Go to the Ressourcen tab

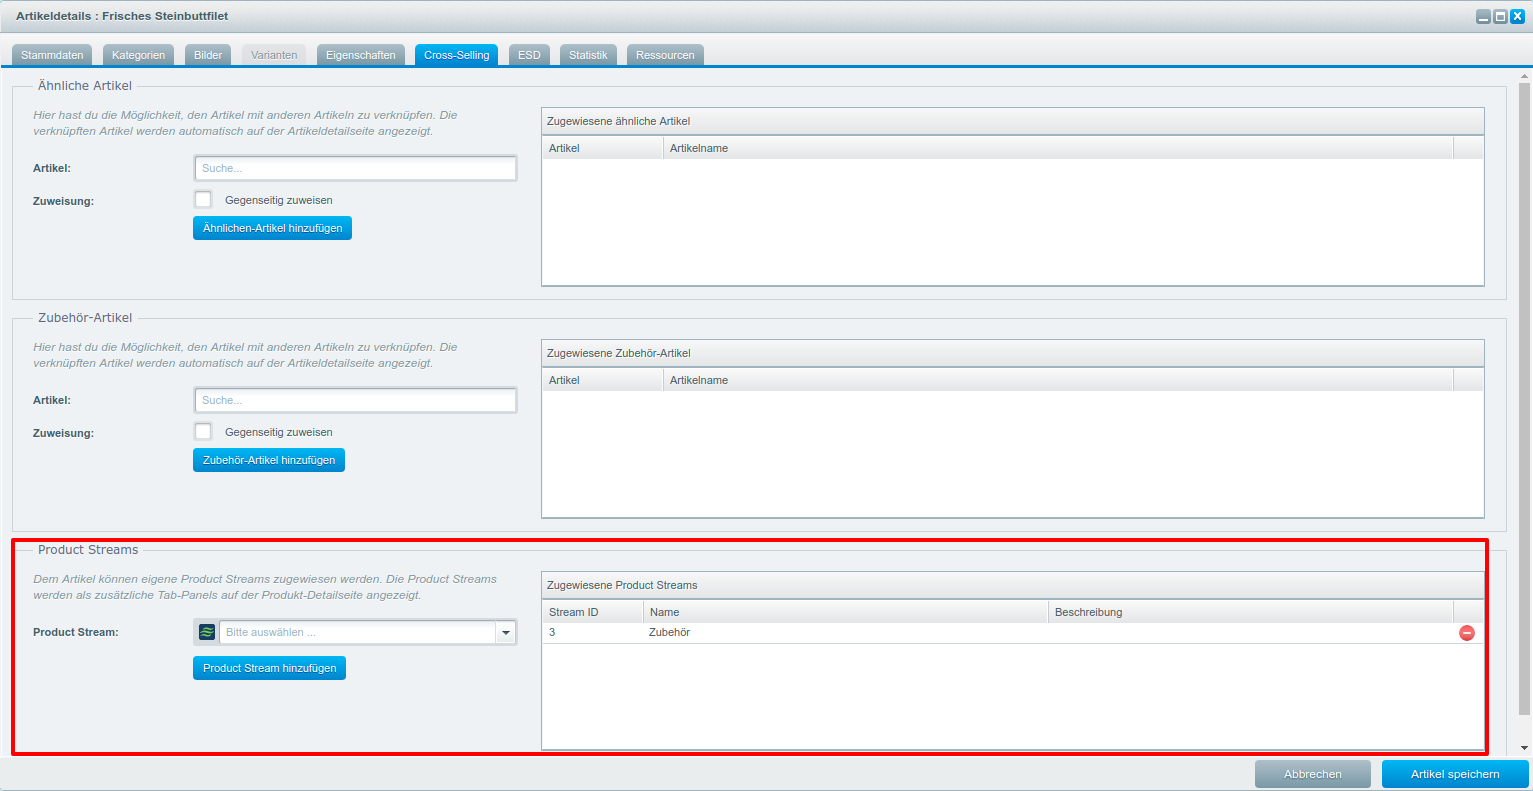(665, 55)
